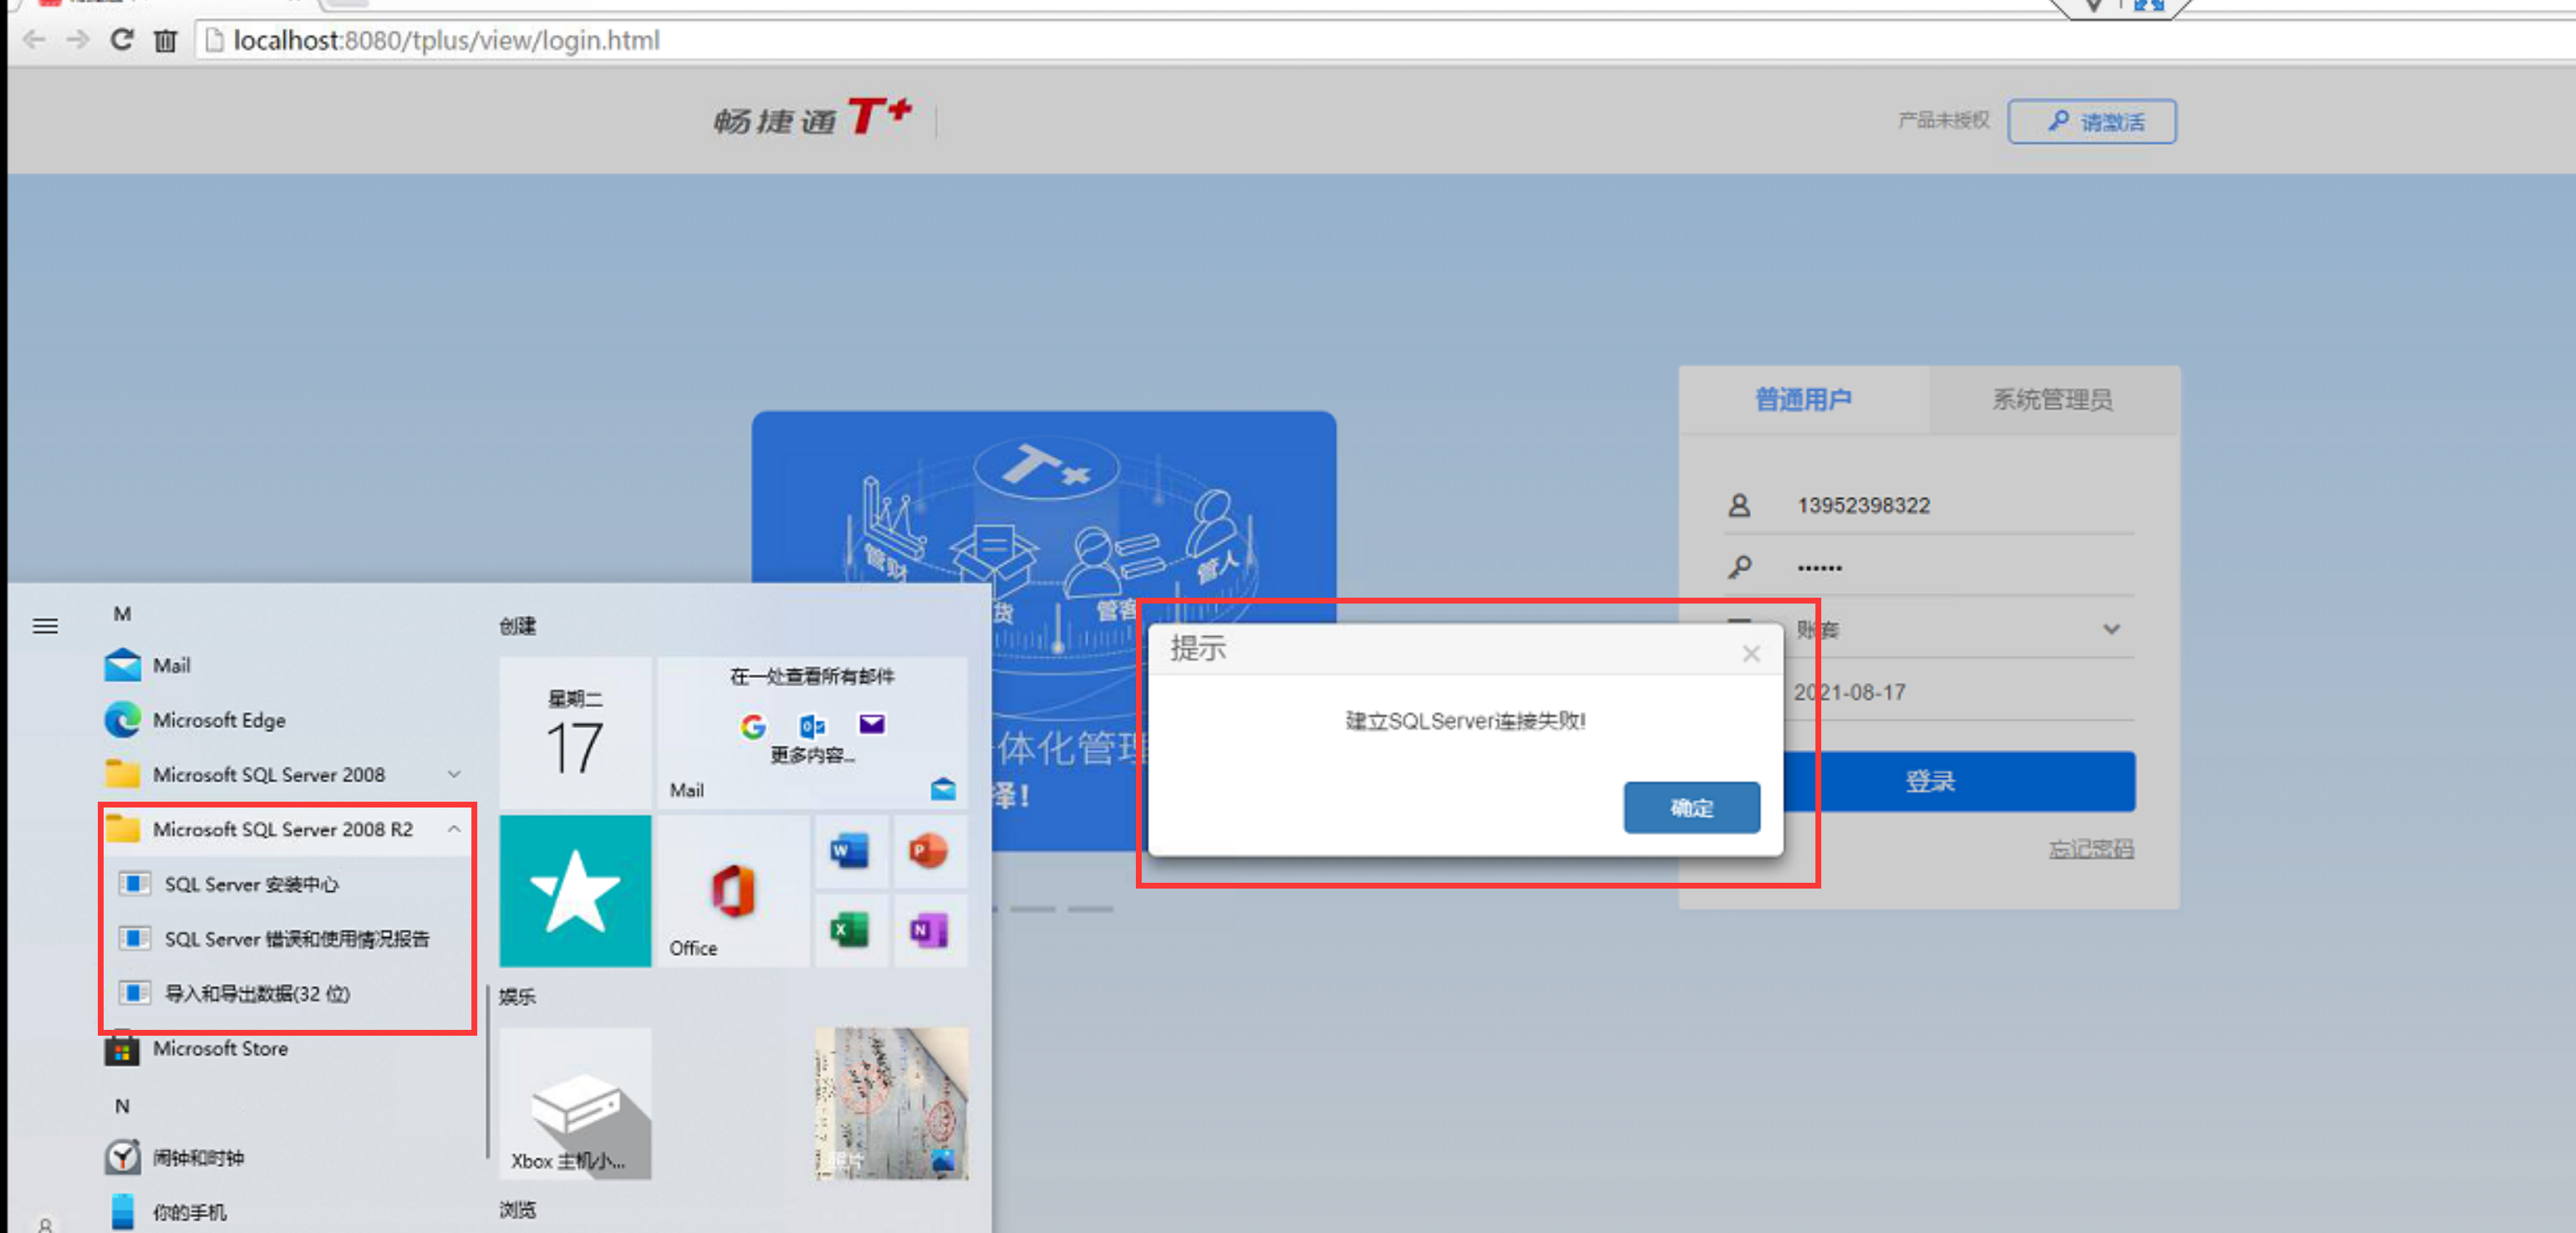Viewport: 2576px width, 1233px height.
Task: Click the 畅捷通 T+ logo
Action: click(x=812, y=118)
